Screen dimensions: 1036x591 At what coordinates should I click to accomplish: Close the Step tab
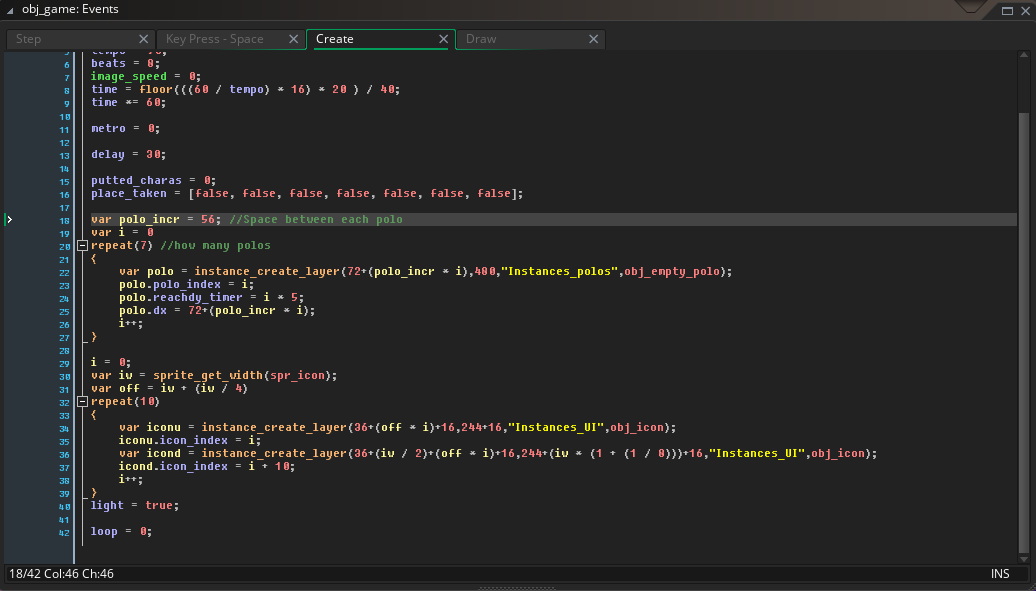pyautogui.click(x=143, y=39)
